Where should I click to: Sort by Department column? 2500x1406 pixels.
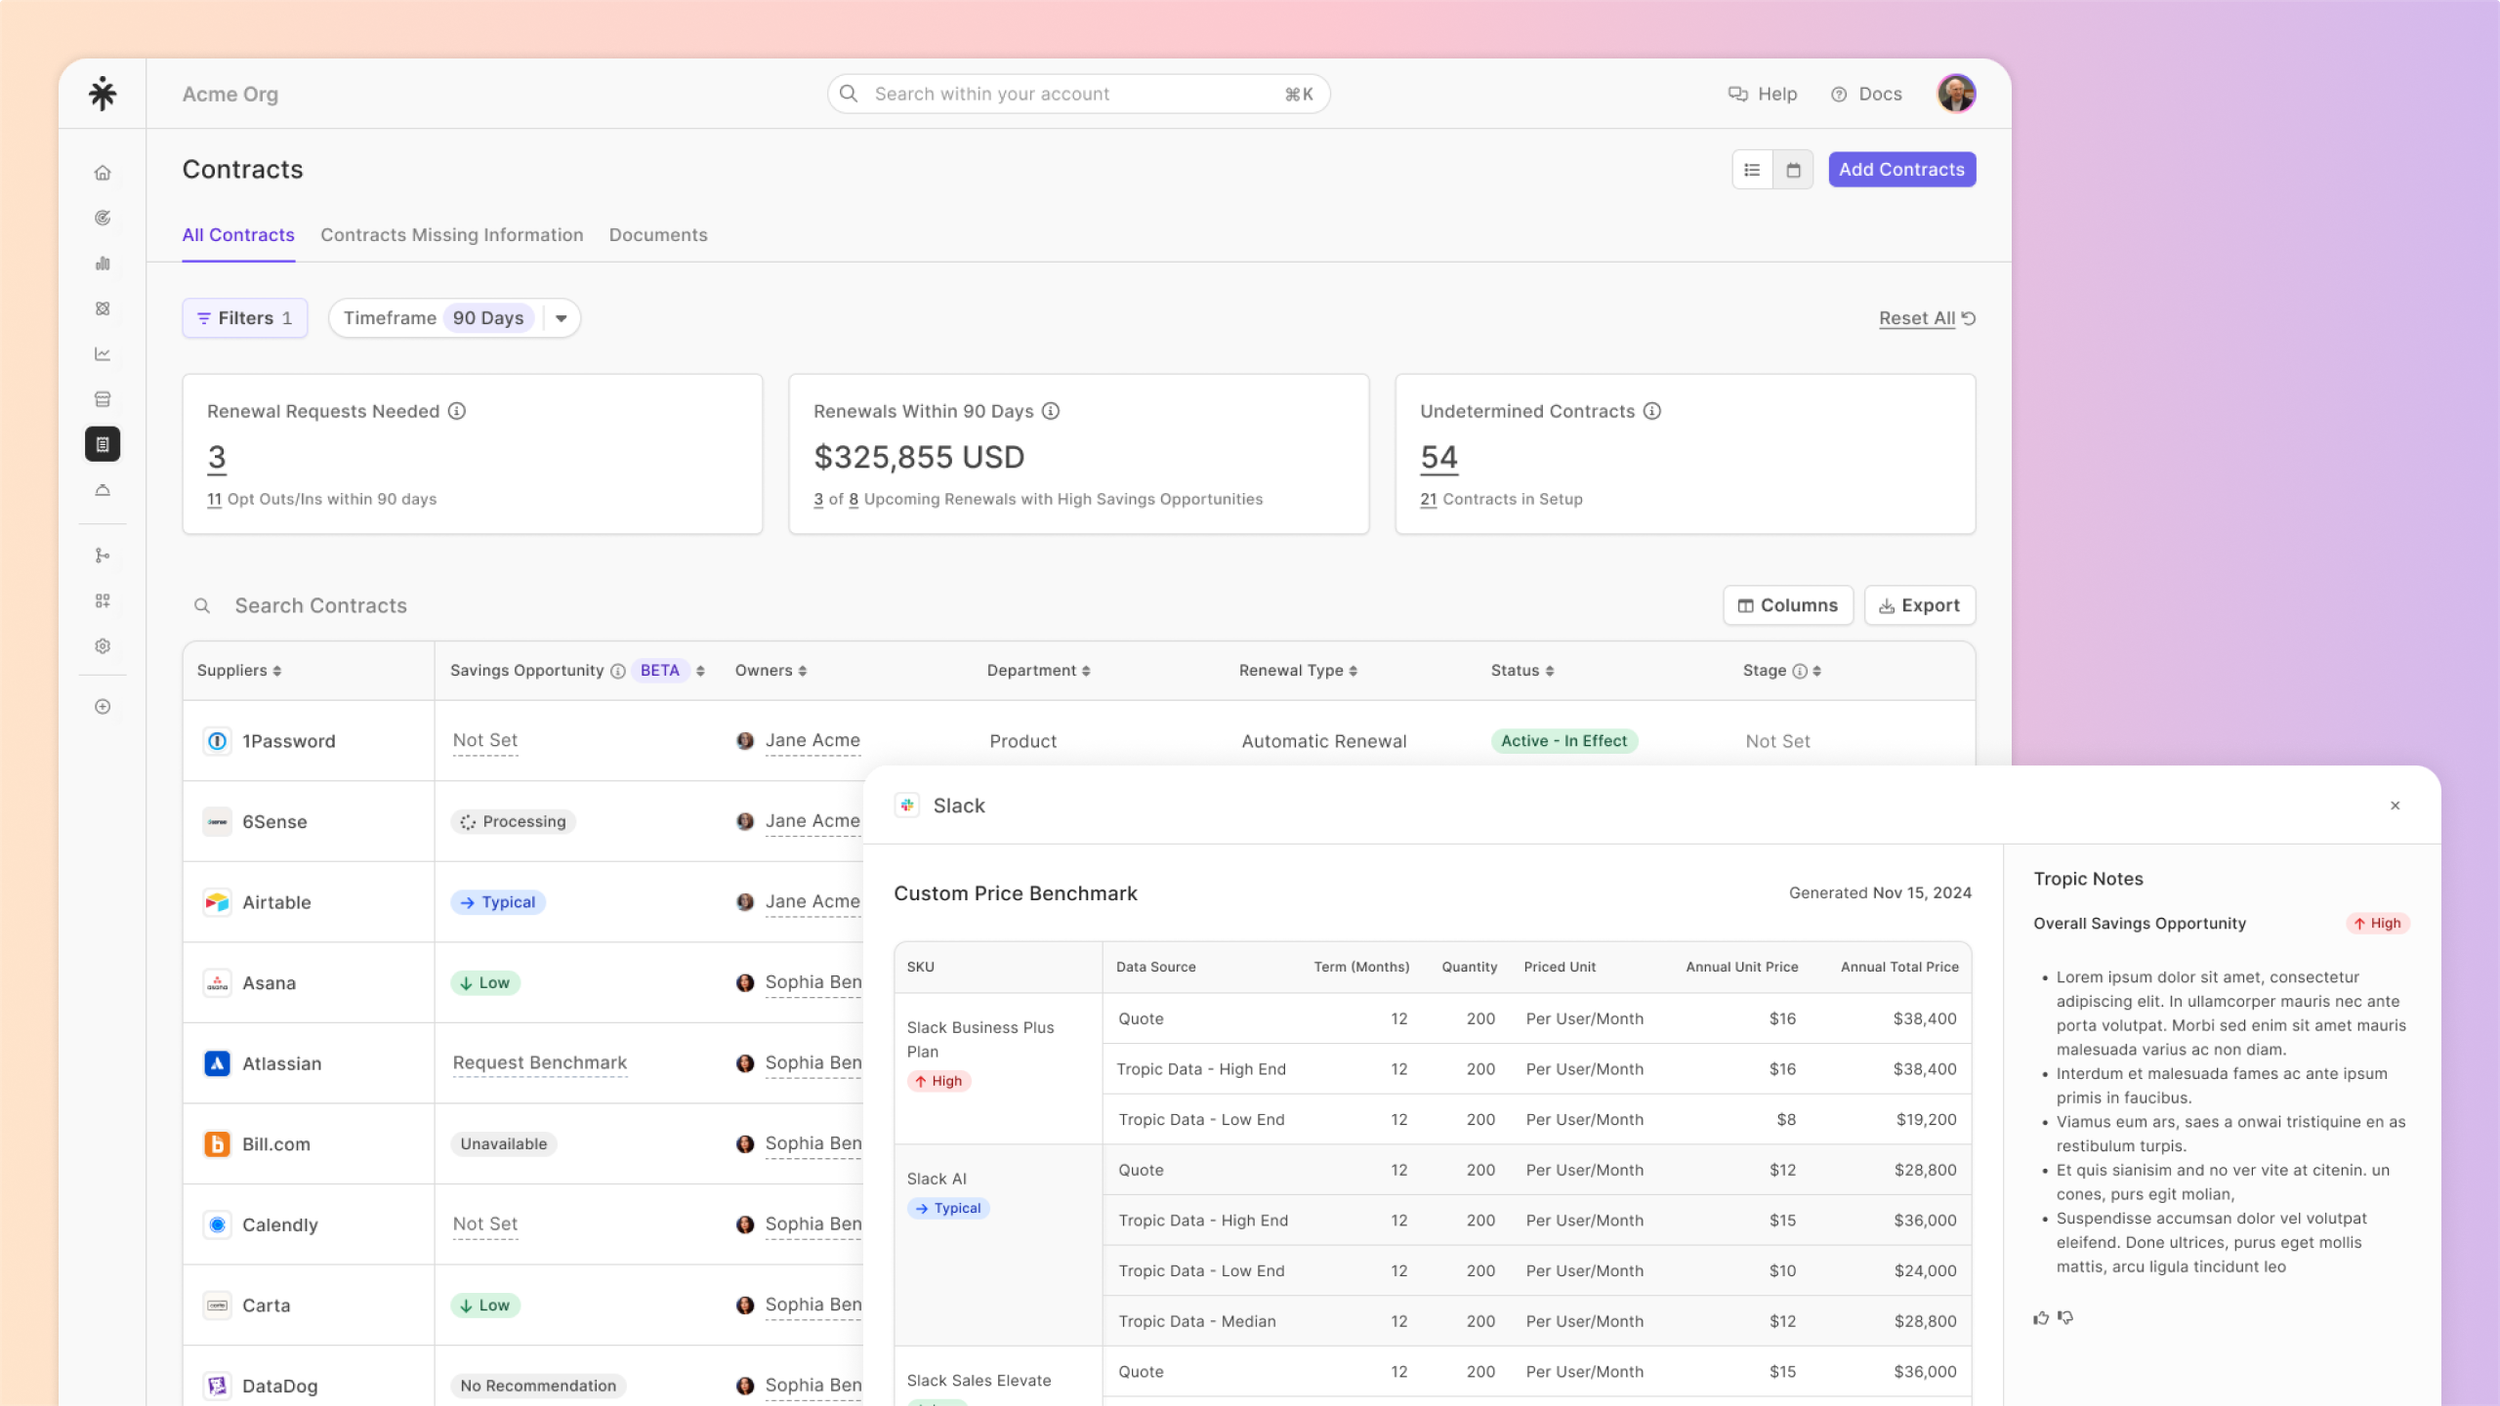[1086, 671]
